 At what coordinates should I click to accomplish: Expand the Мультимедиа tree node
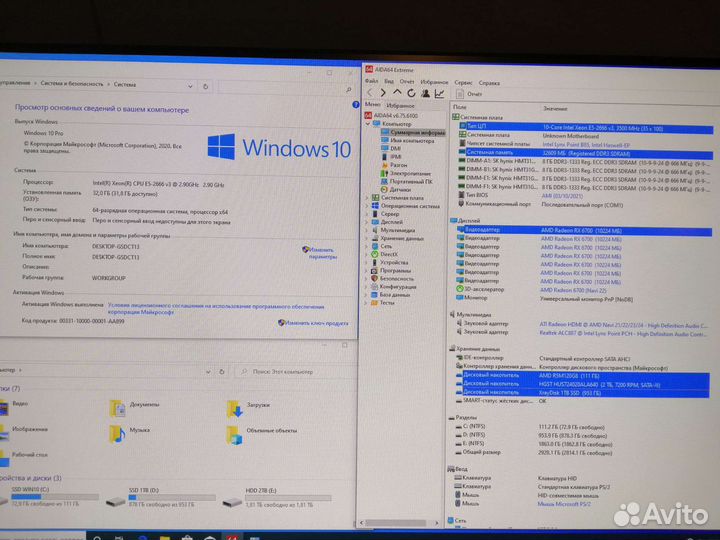coord(367,230)
